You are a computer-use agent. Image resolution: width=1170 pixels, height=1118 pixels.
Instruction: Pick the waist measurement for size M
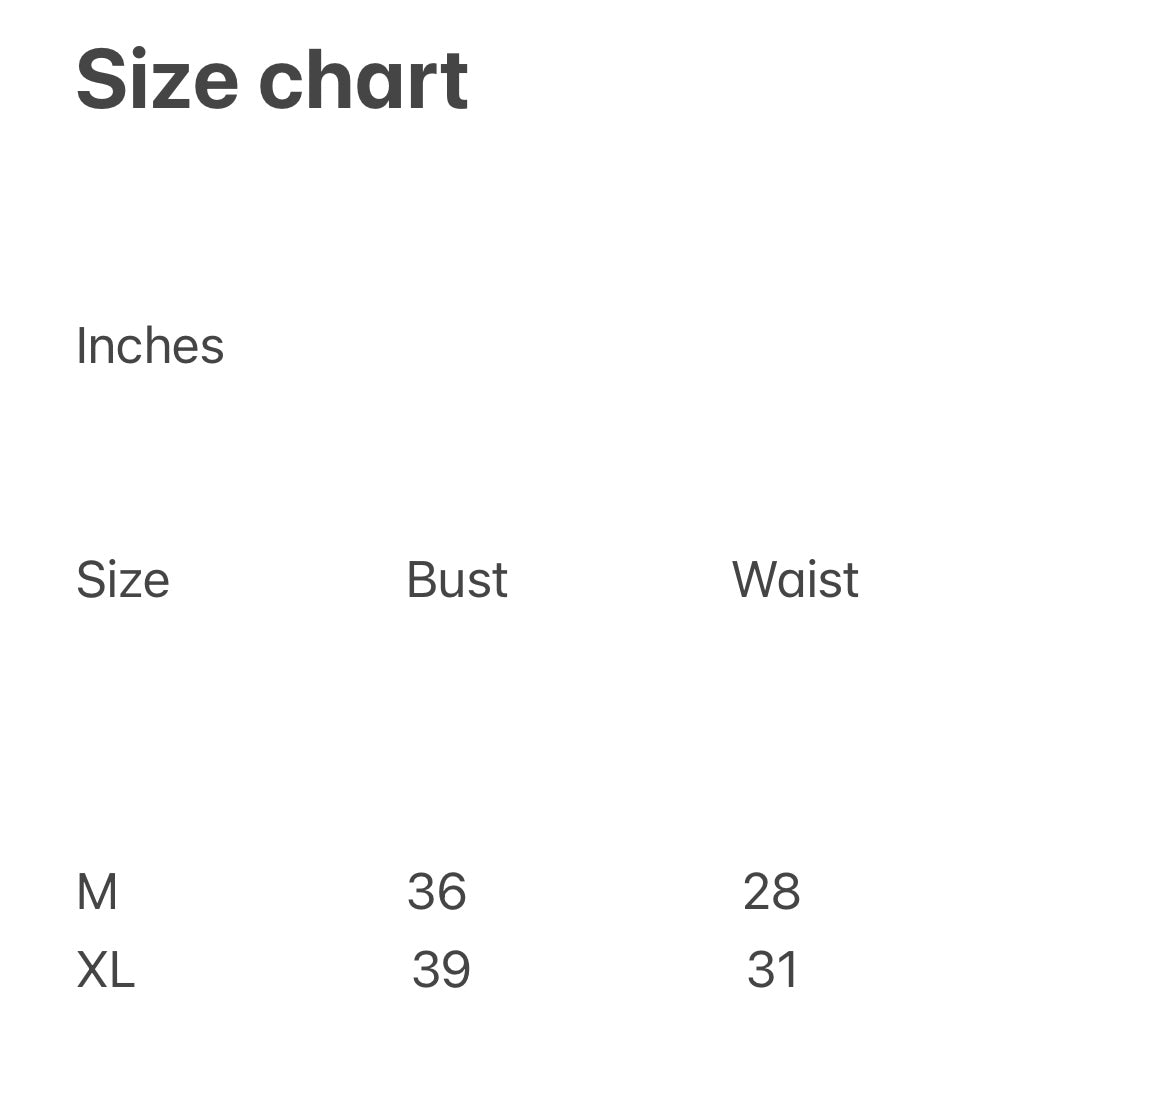tap(772, 892)
